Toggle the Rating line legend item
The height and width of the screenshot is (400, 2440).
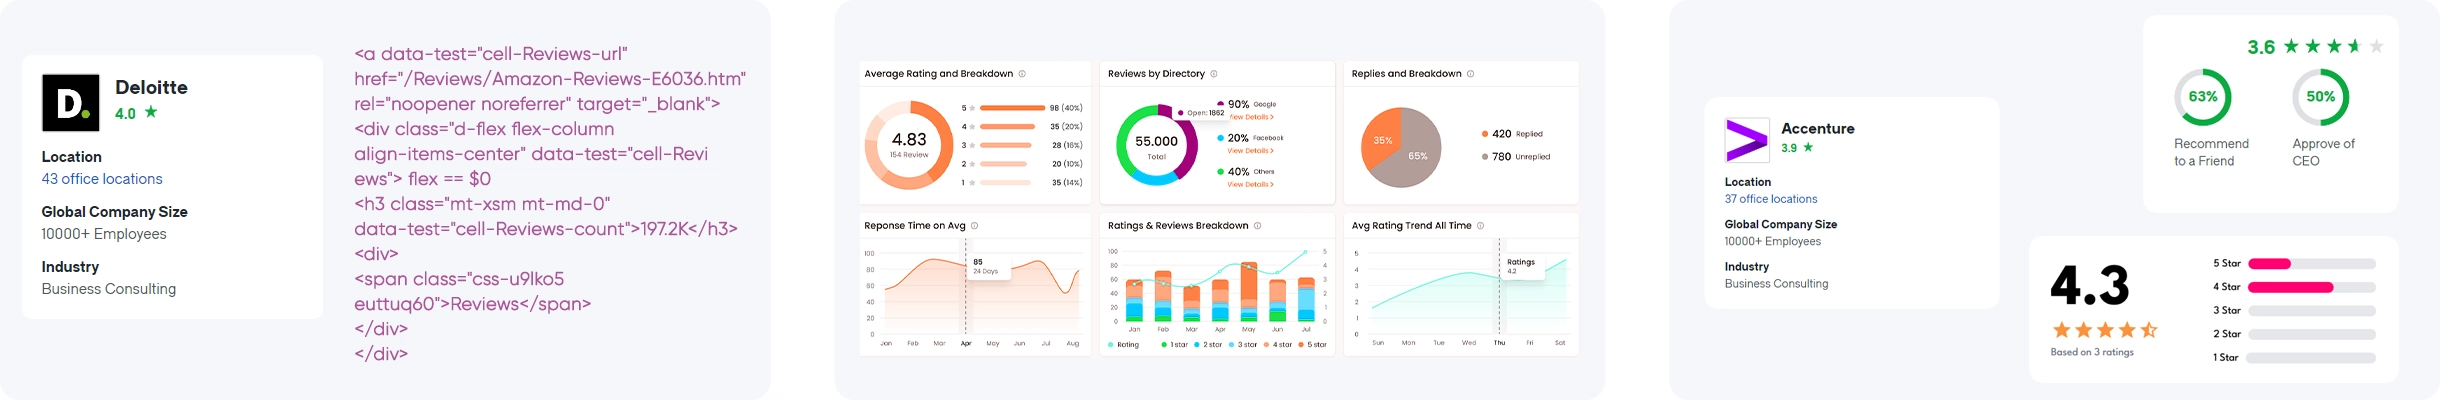(1123, 345)
